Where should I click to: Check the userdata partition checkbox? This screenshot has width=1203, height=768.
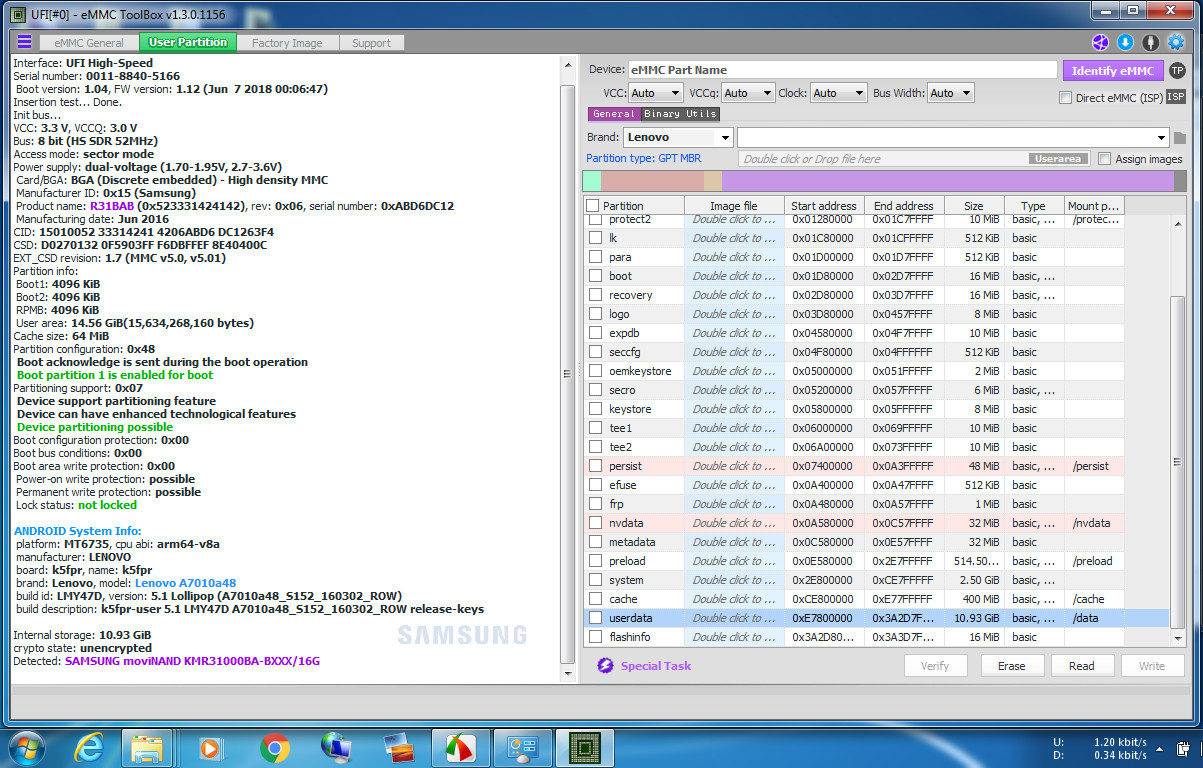595,618
